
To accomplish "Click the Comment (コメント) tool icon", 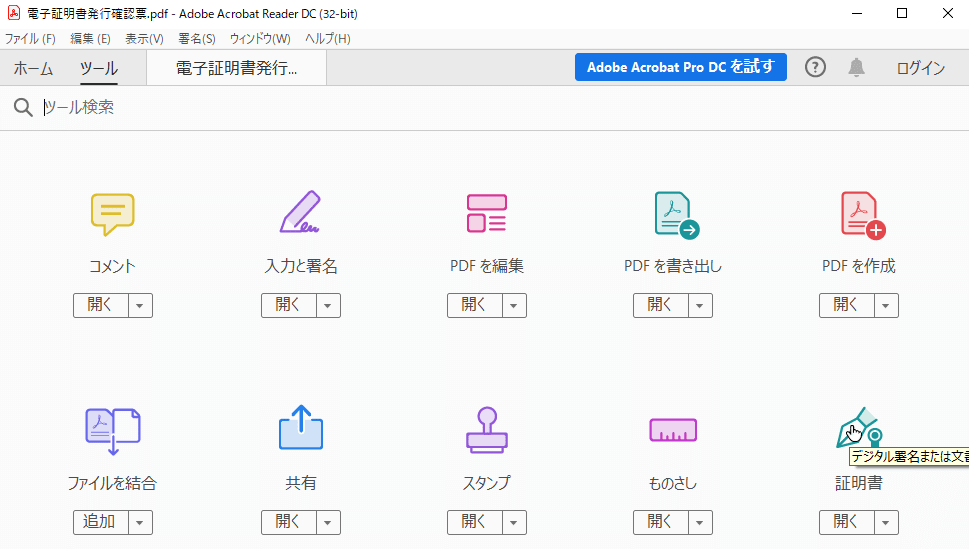I will [112, 213].
